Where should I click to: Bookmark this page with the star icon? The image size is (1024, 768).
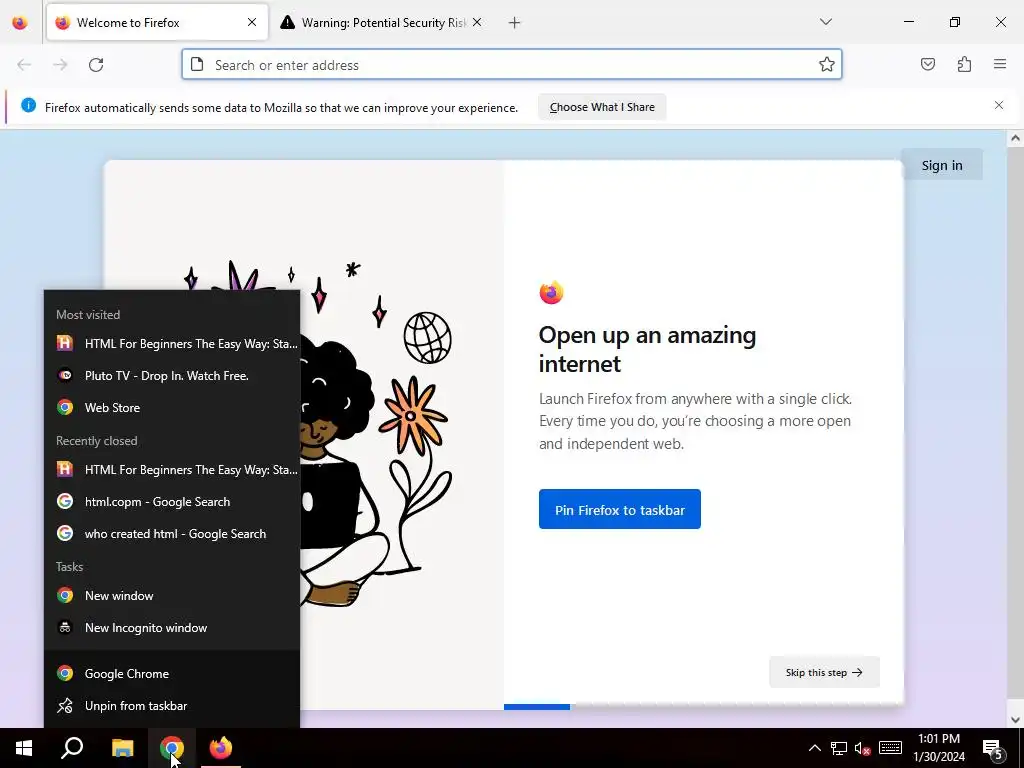click(826, 65)
